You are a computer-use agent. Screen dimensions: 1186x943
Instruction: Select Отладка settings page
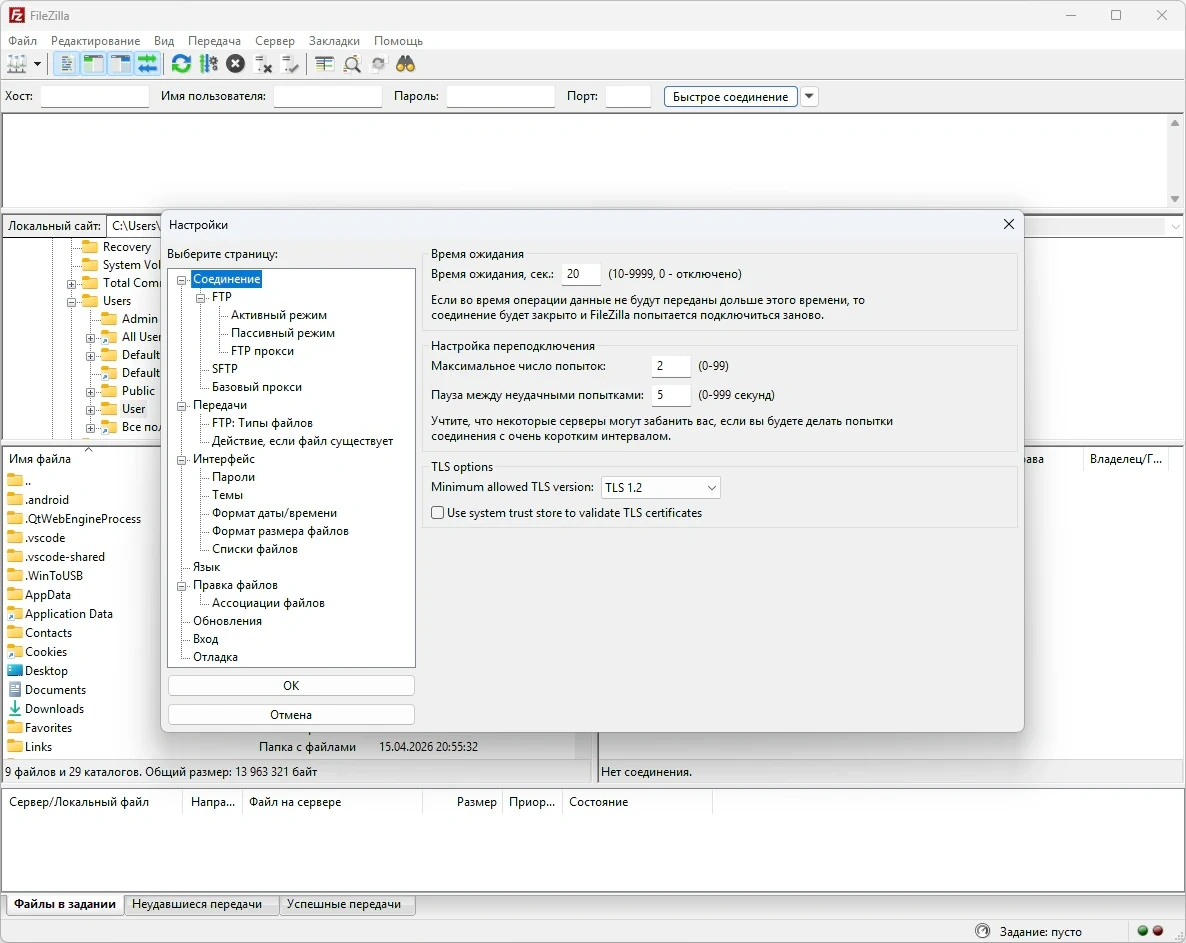tap(215, 657)
